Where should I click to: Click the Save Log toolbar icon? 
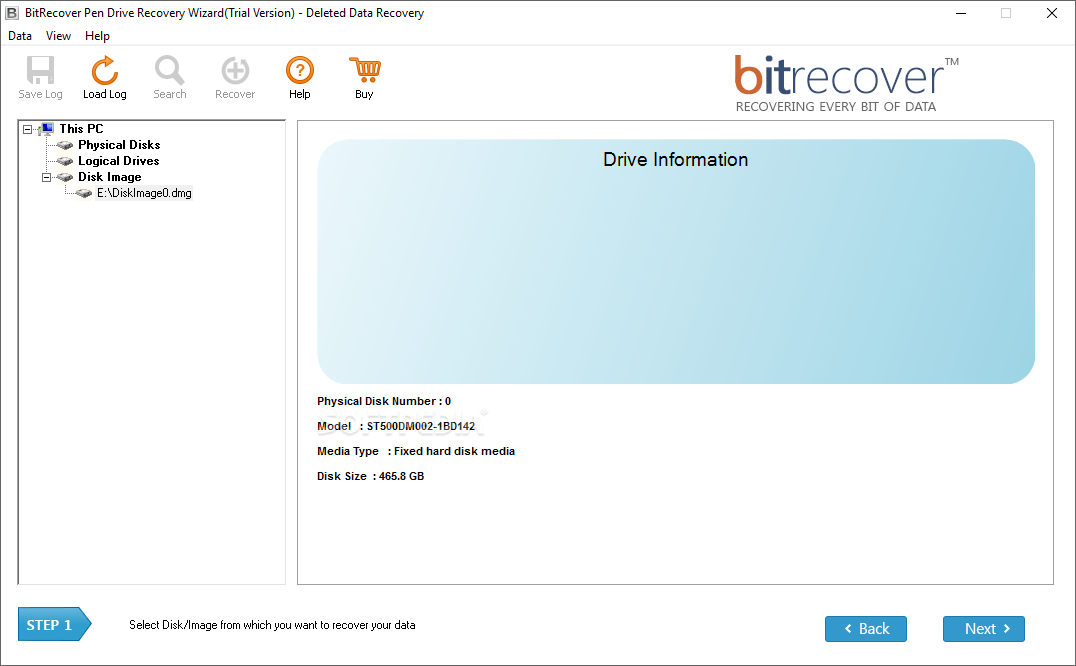[40, 70]
